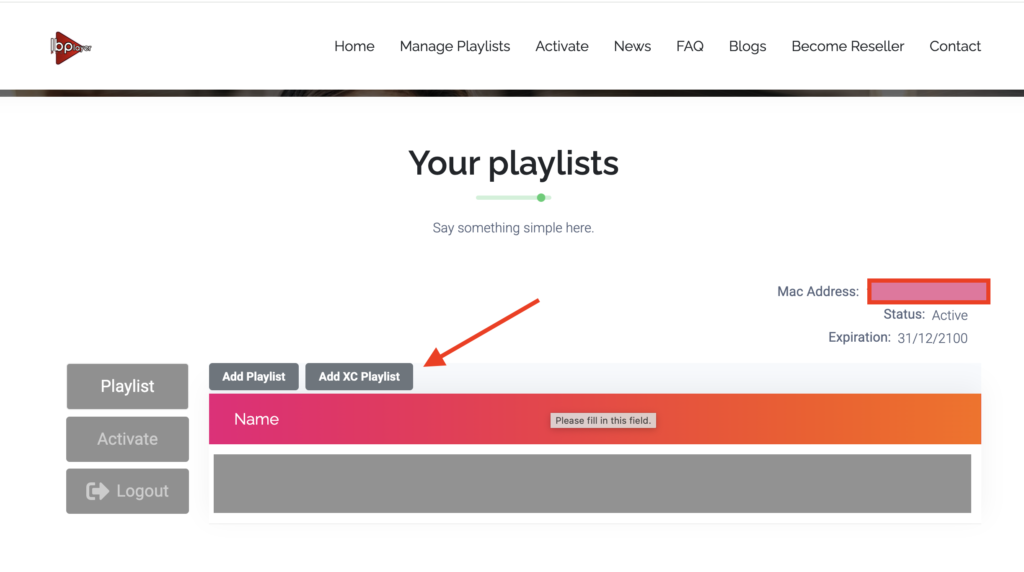Open Activate in the top navigation
The width and height of the screenshot is (1024, 572).
click(x=561, y=46)
